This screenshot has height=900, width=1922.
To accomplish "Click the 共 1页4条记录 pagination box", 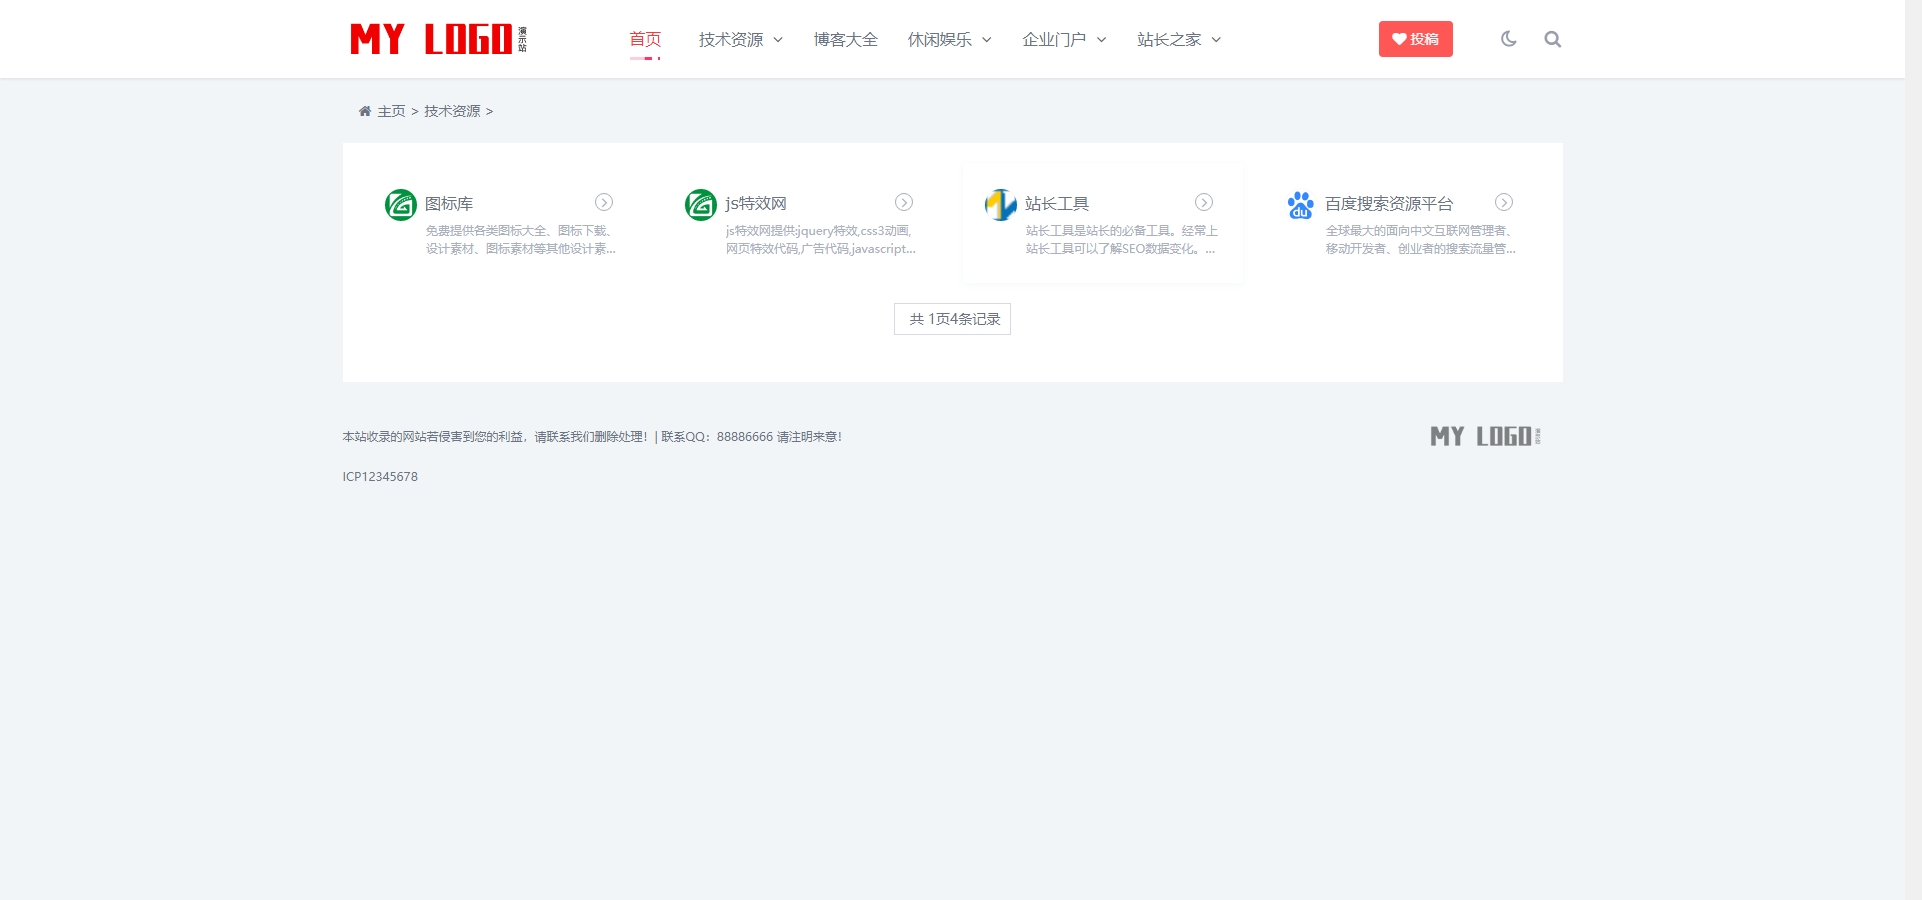I will point(952,319).
